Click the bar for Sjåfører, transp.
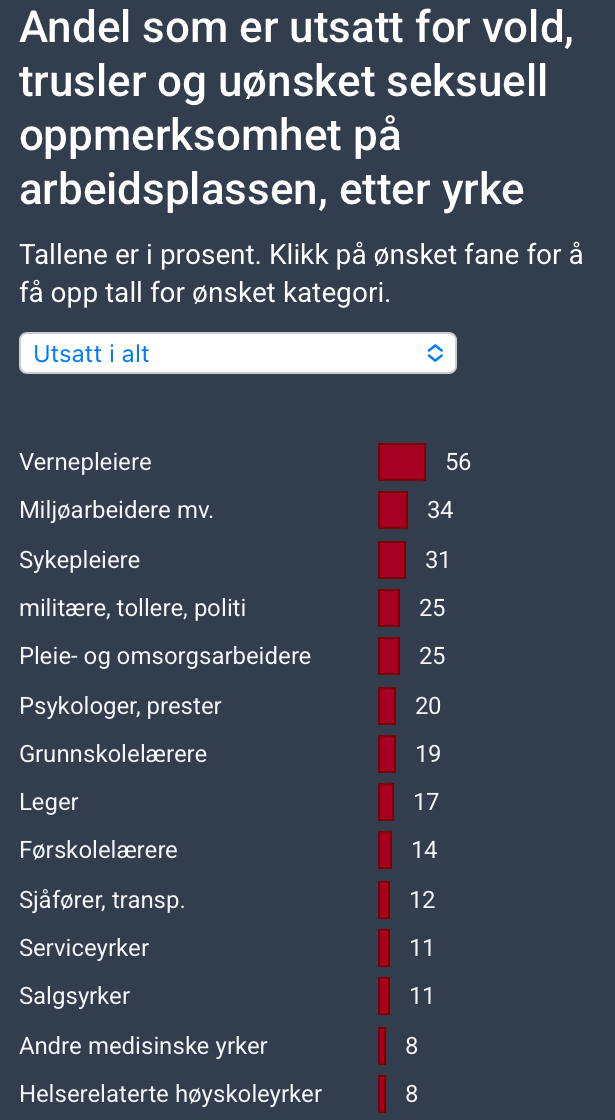The width and height of the screenshot is (615, 1120). coord(384,900)
